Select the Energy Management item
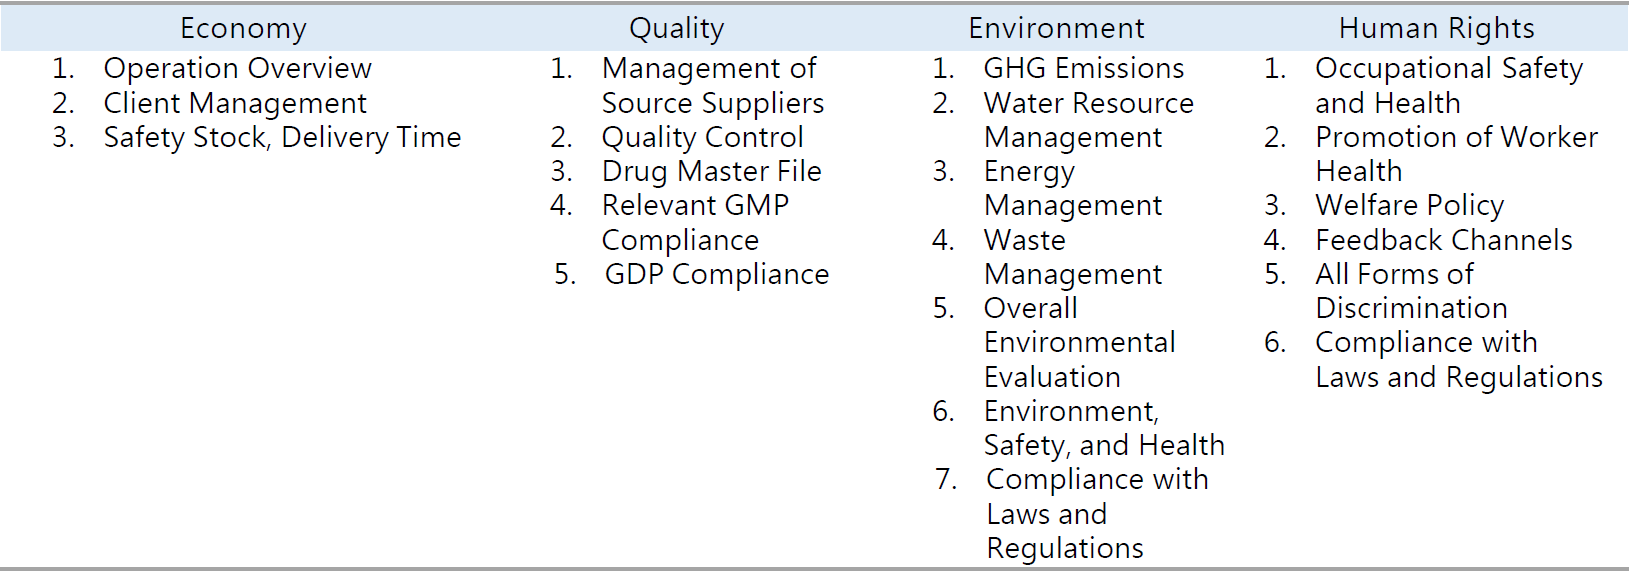 (x=1072, y=188)
